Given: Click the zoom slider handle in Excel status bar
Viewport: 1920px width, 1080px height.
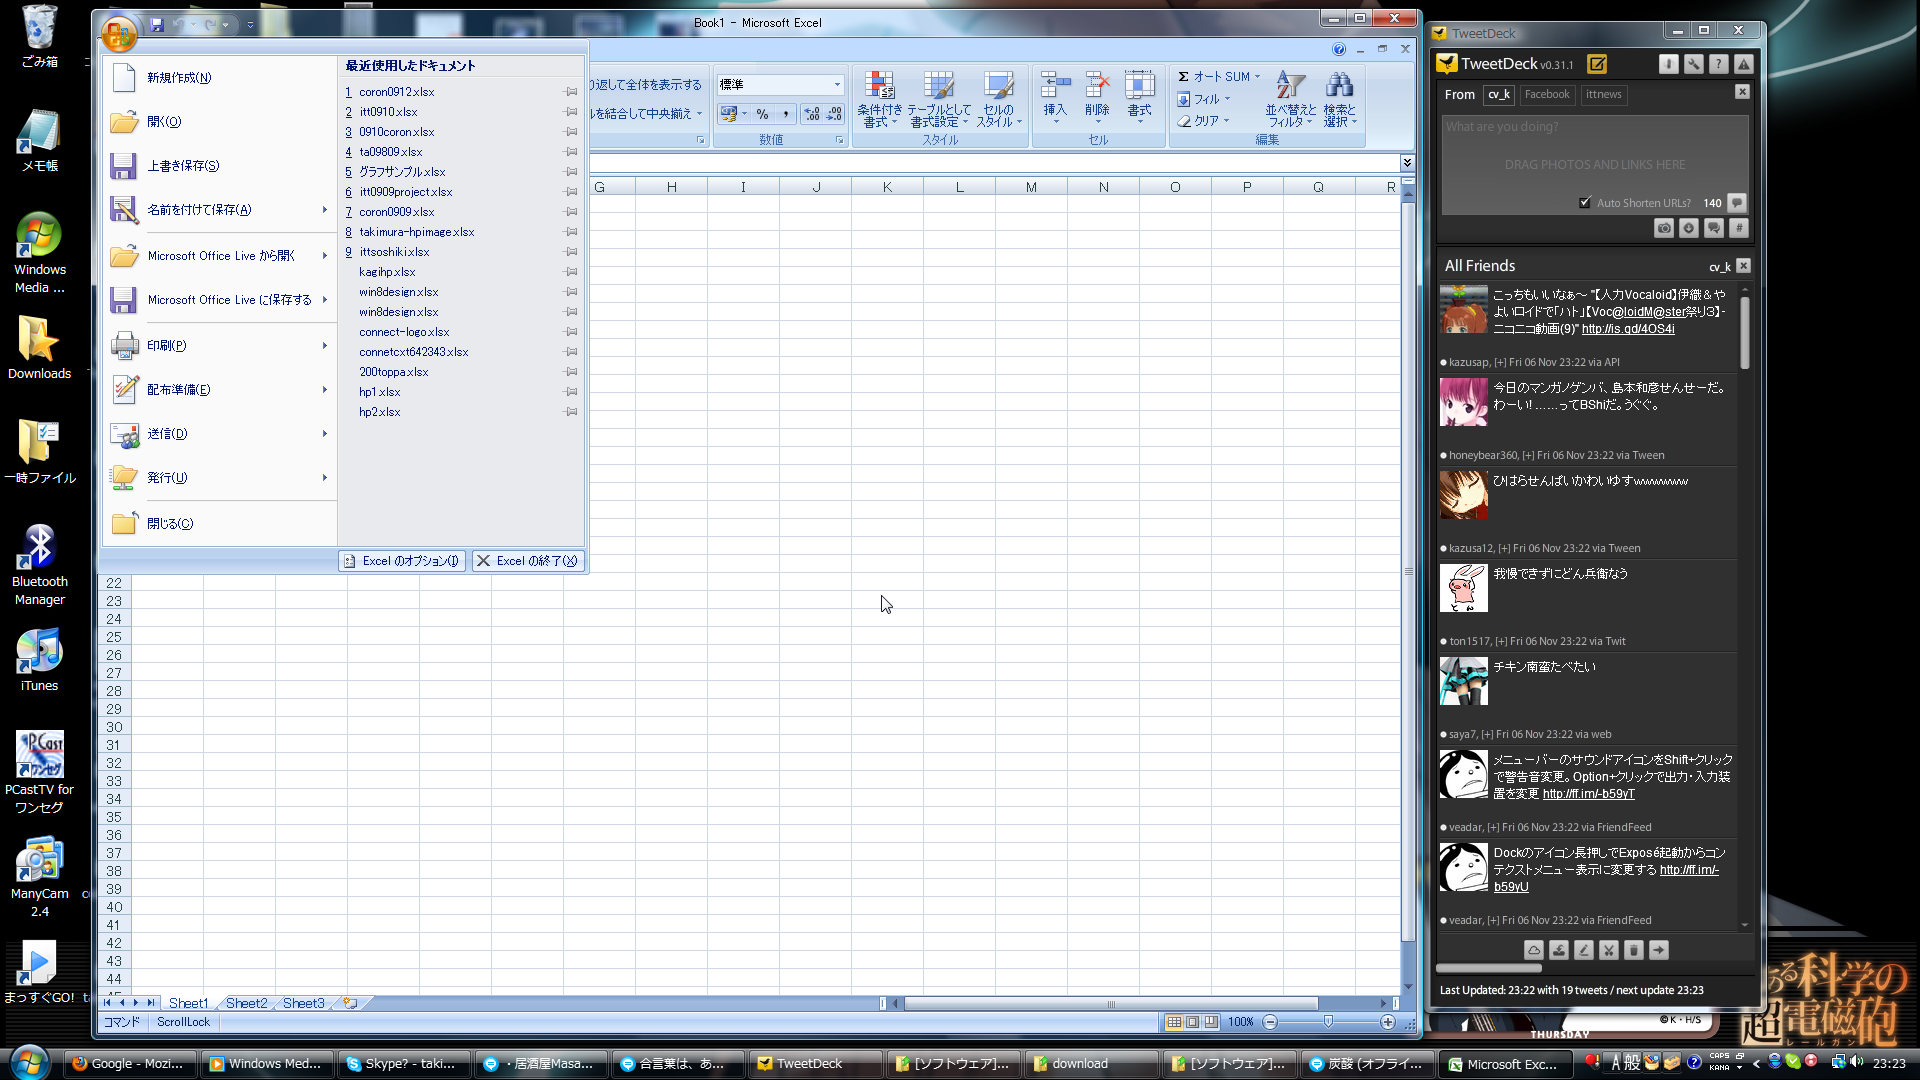Looking at the screenshot, I should click(x=1328, y=1022).
